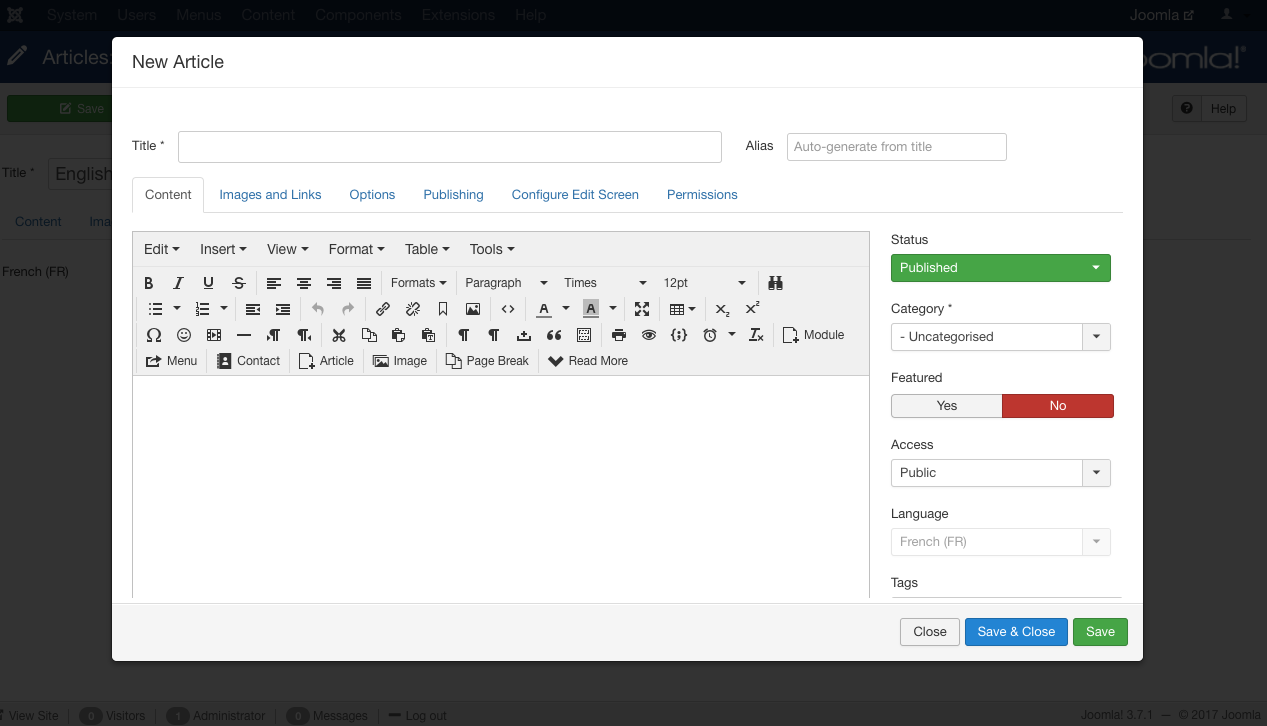Click the blockquote icon
This screenshot has width=1267, height=726.
pos(554,335)
